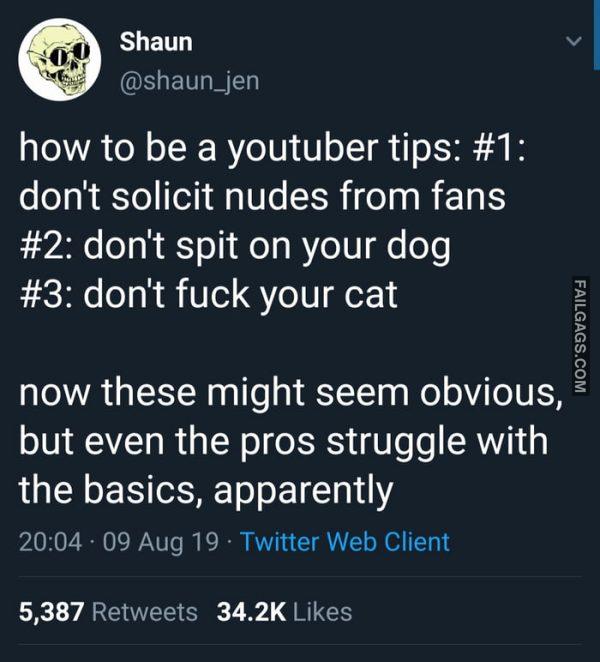Click the '#2: don't spit on your dog' line
600x662 pixels.
(x=235, y=247)
